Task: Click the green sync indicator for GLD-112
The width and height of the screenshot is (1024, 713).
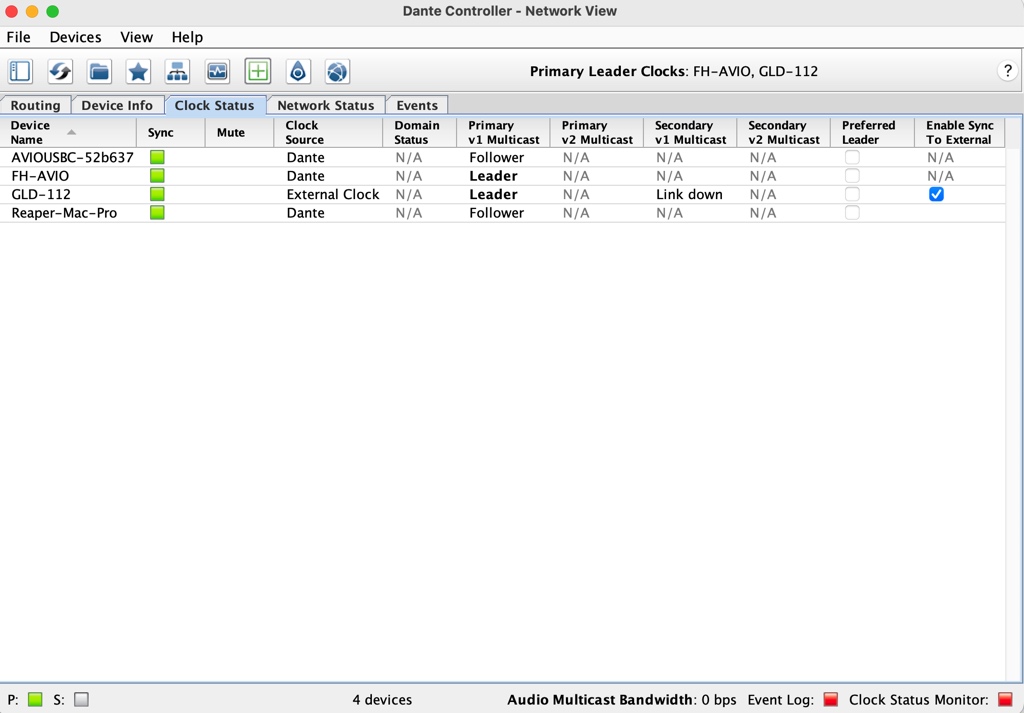Action: coord(157,194)
